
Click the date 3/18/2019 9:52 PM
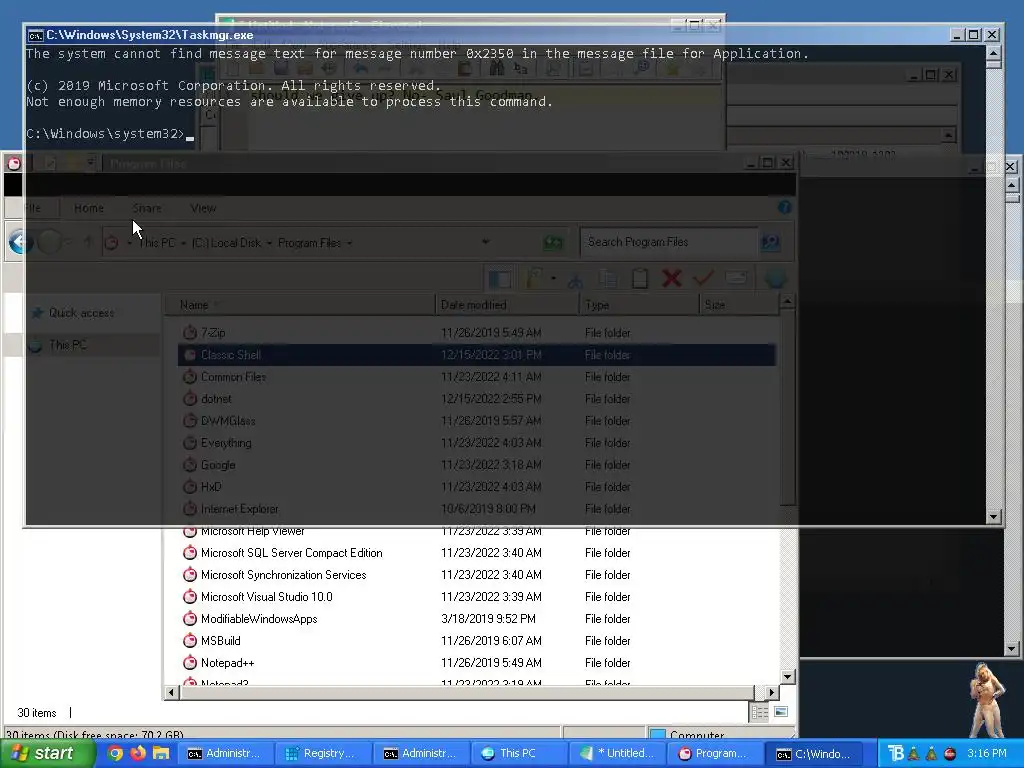pyautogui.click(x=488, y=619)
